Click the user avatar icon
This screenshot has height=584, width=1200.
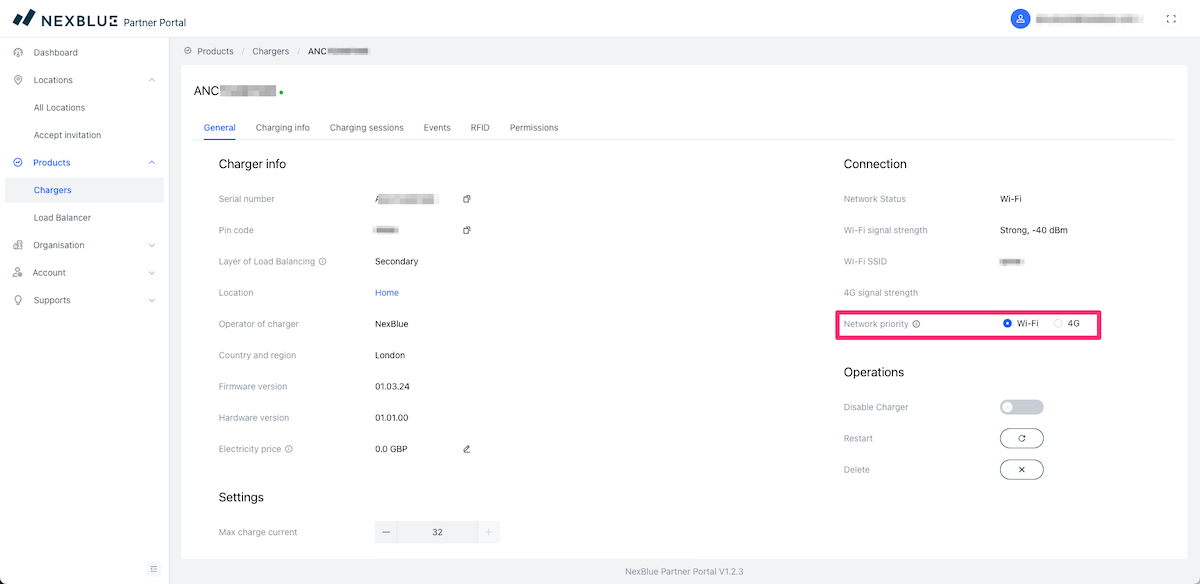tap(1020, 19)
